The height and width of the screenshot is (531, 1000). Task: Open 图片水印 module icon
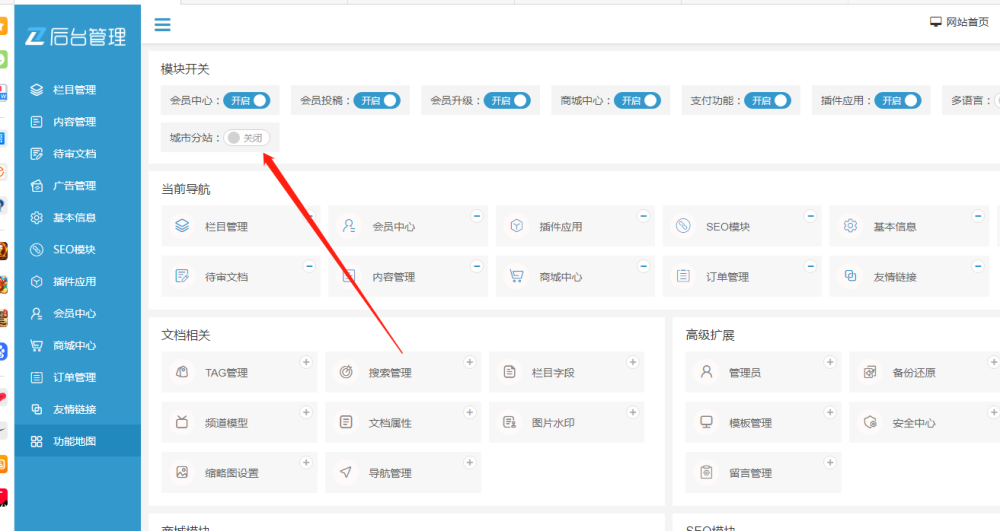point(510,423)
